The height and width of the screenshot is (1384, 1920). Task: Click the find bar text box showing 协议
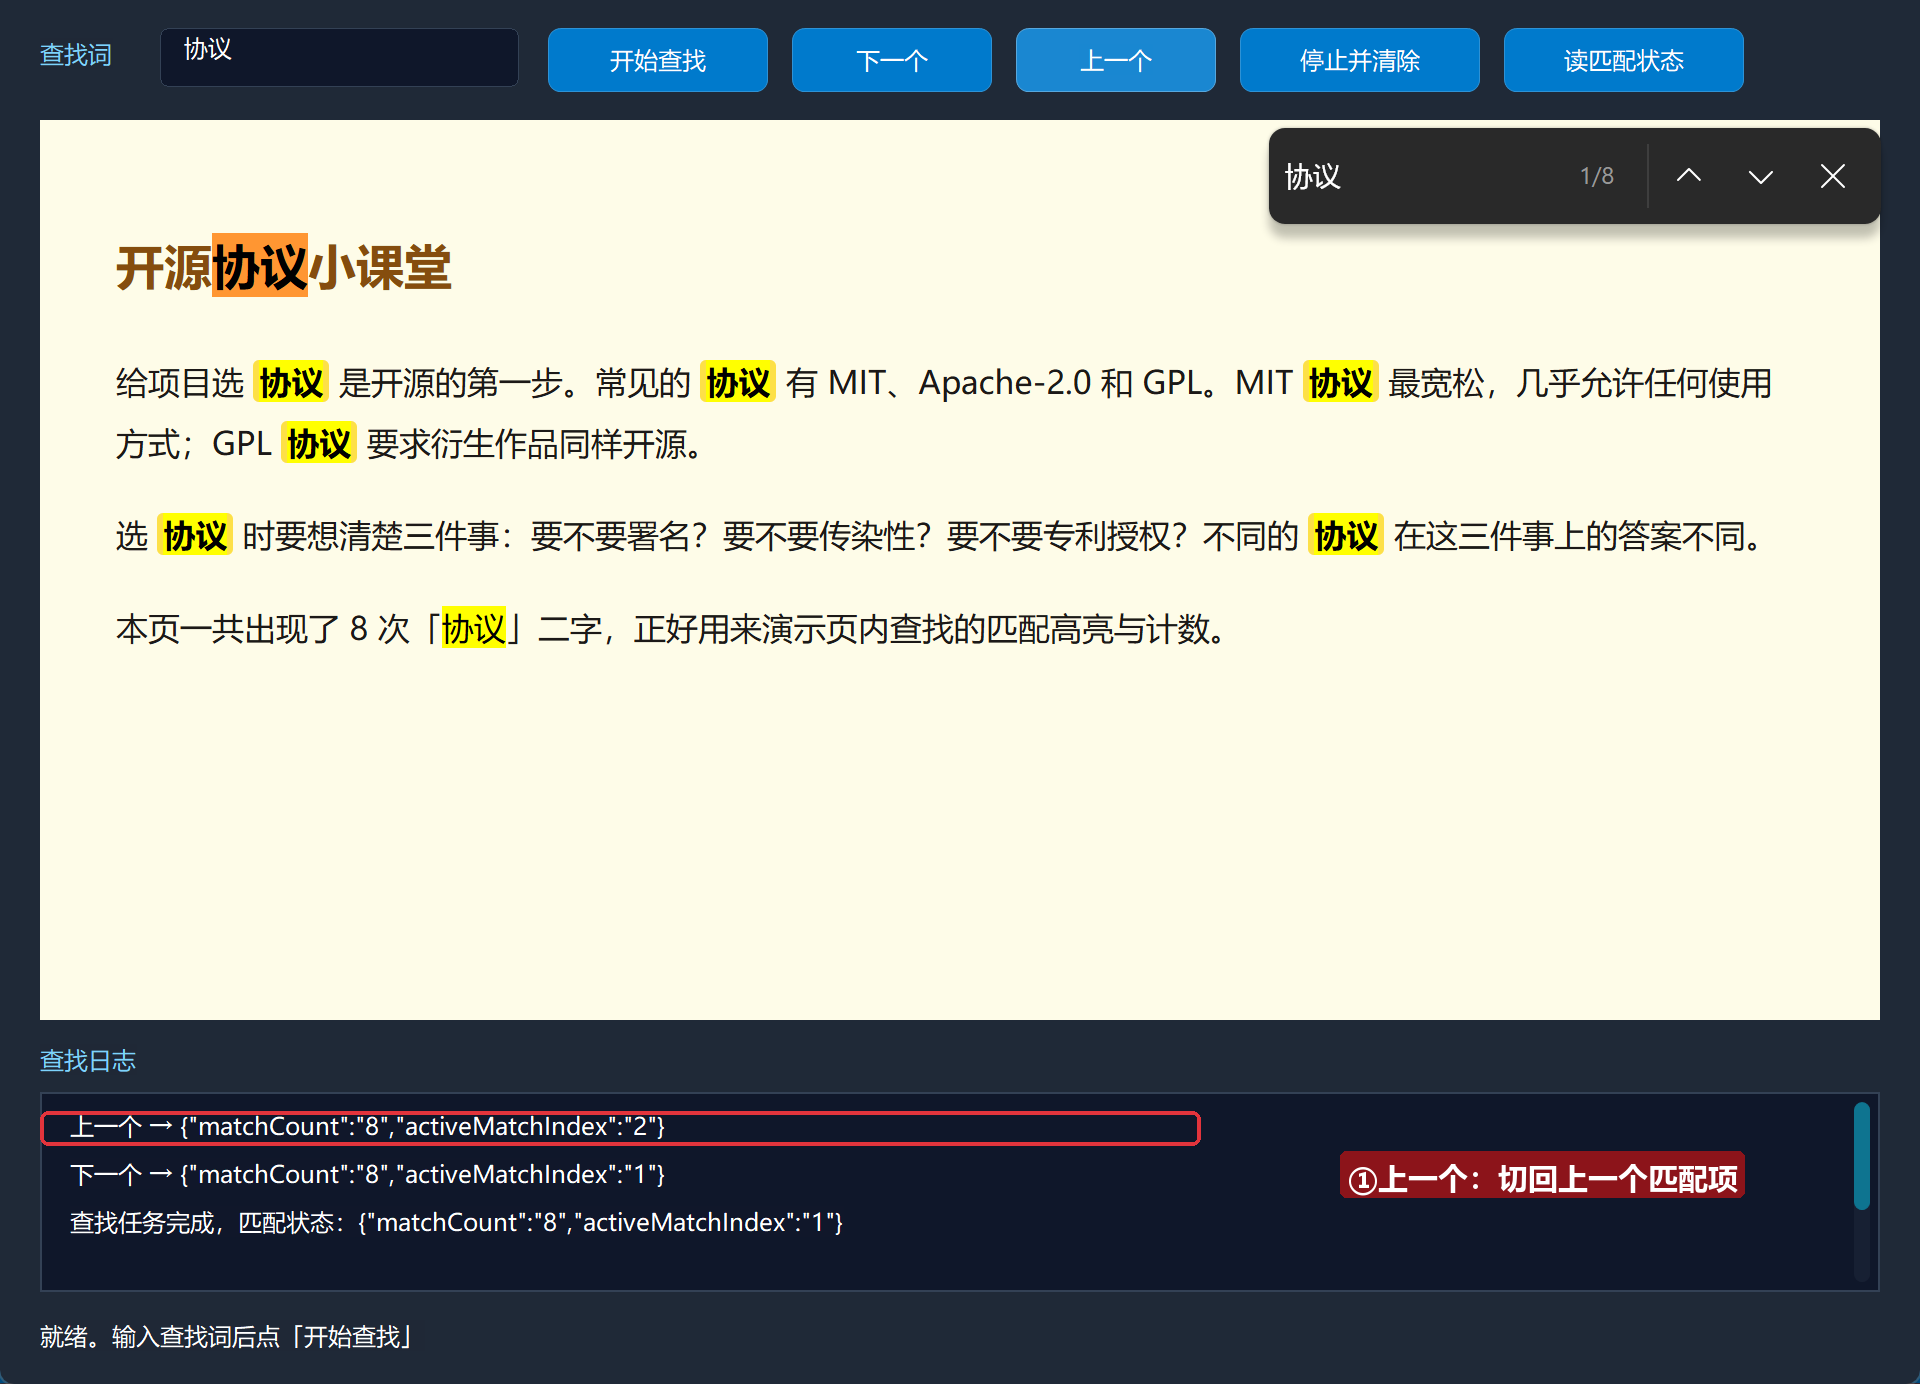point(1420,176)
